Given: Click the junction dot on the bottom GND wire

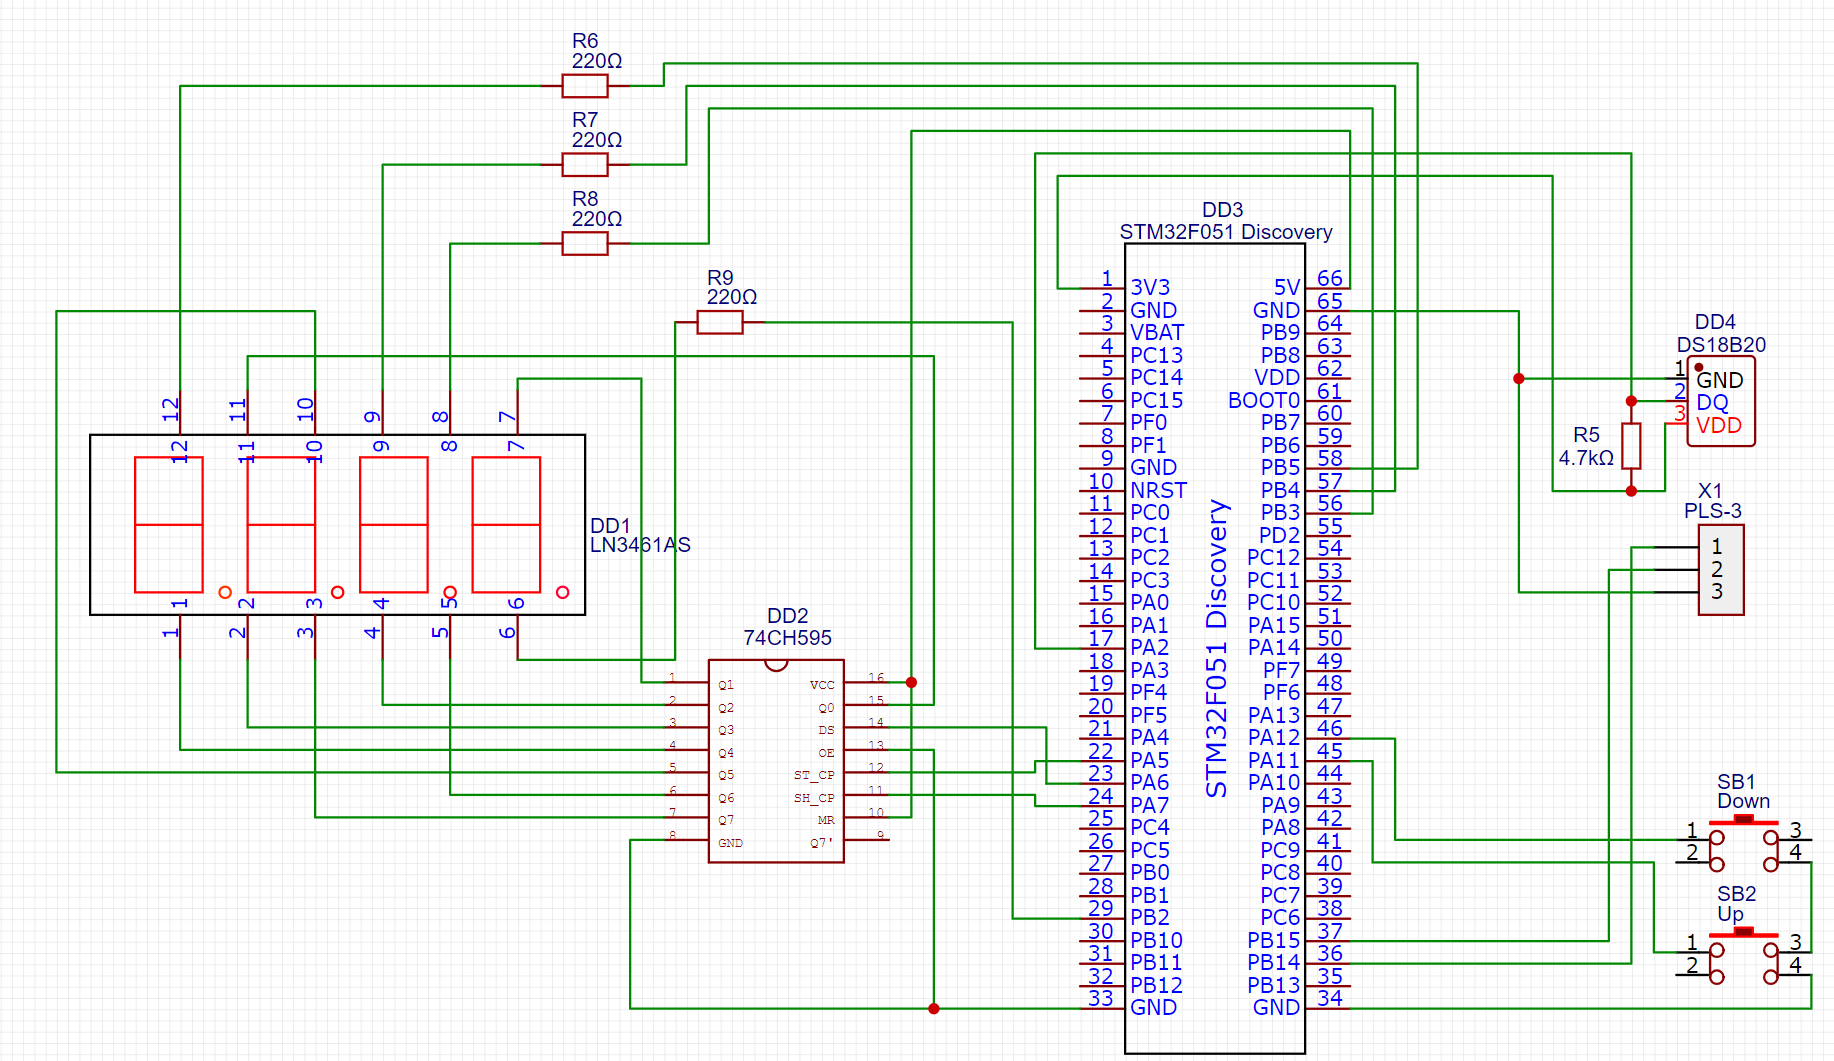Looking at the screenshot, I should pos(933,1008).
